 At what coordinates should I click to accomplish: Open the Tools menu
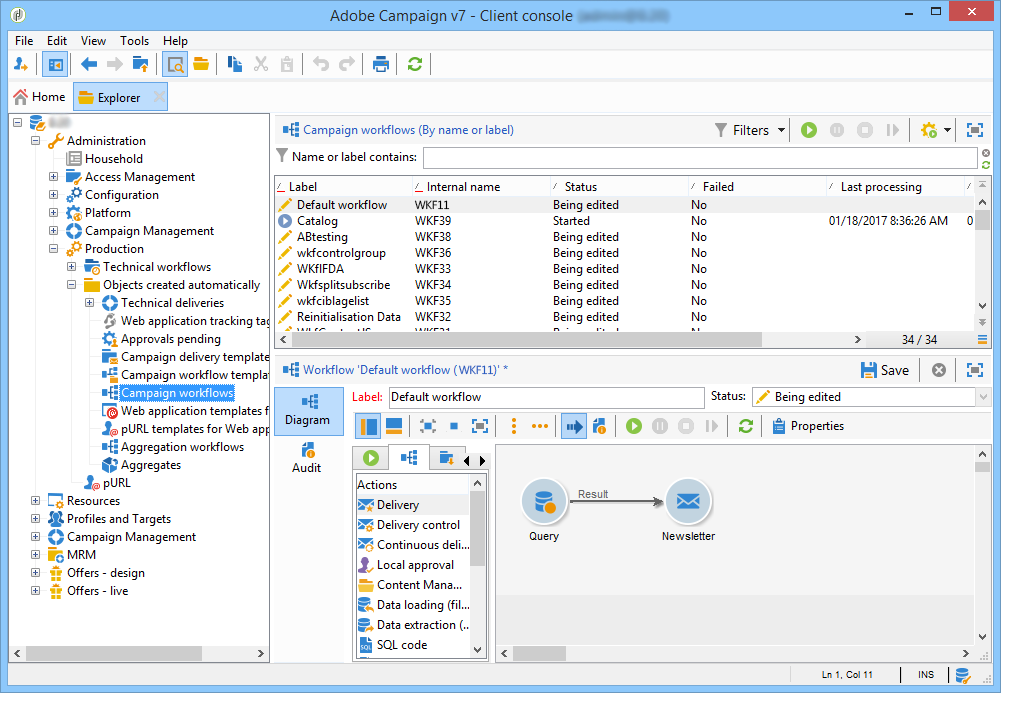coord(134,41)
